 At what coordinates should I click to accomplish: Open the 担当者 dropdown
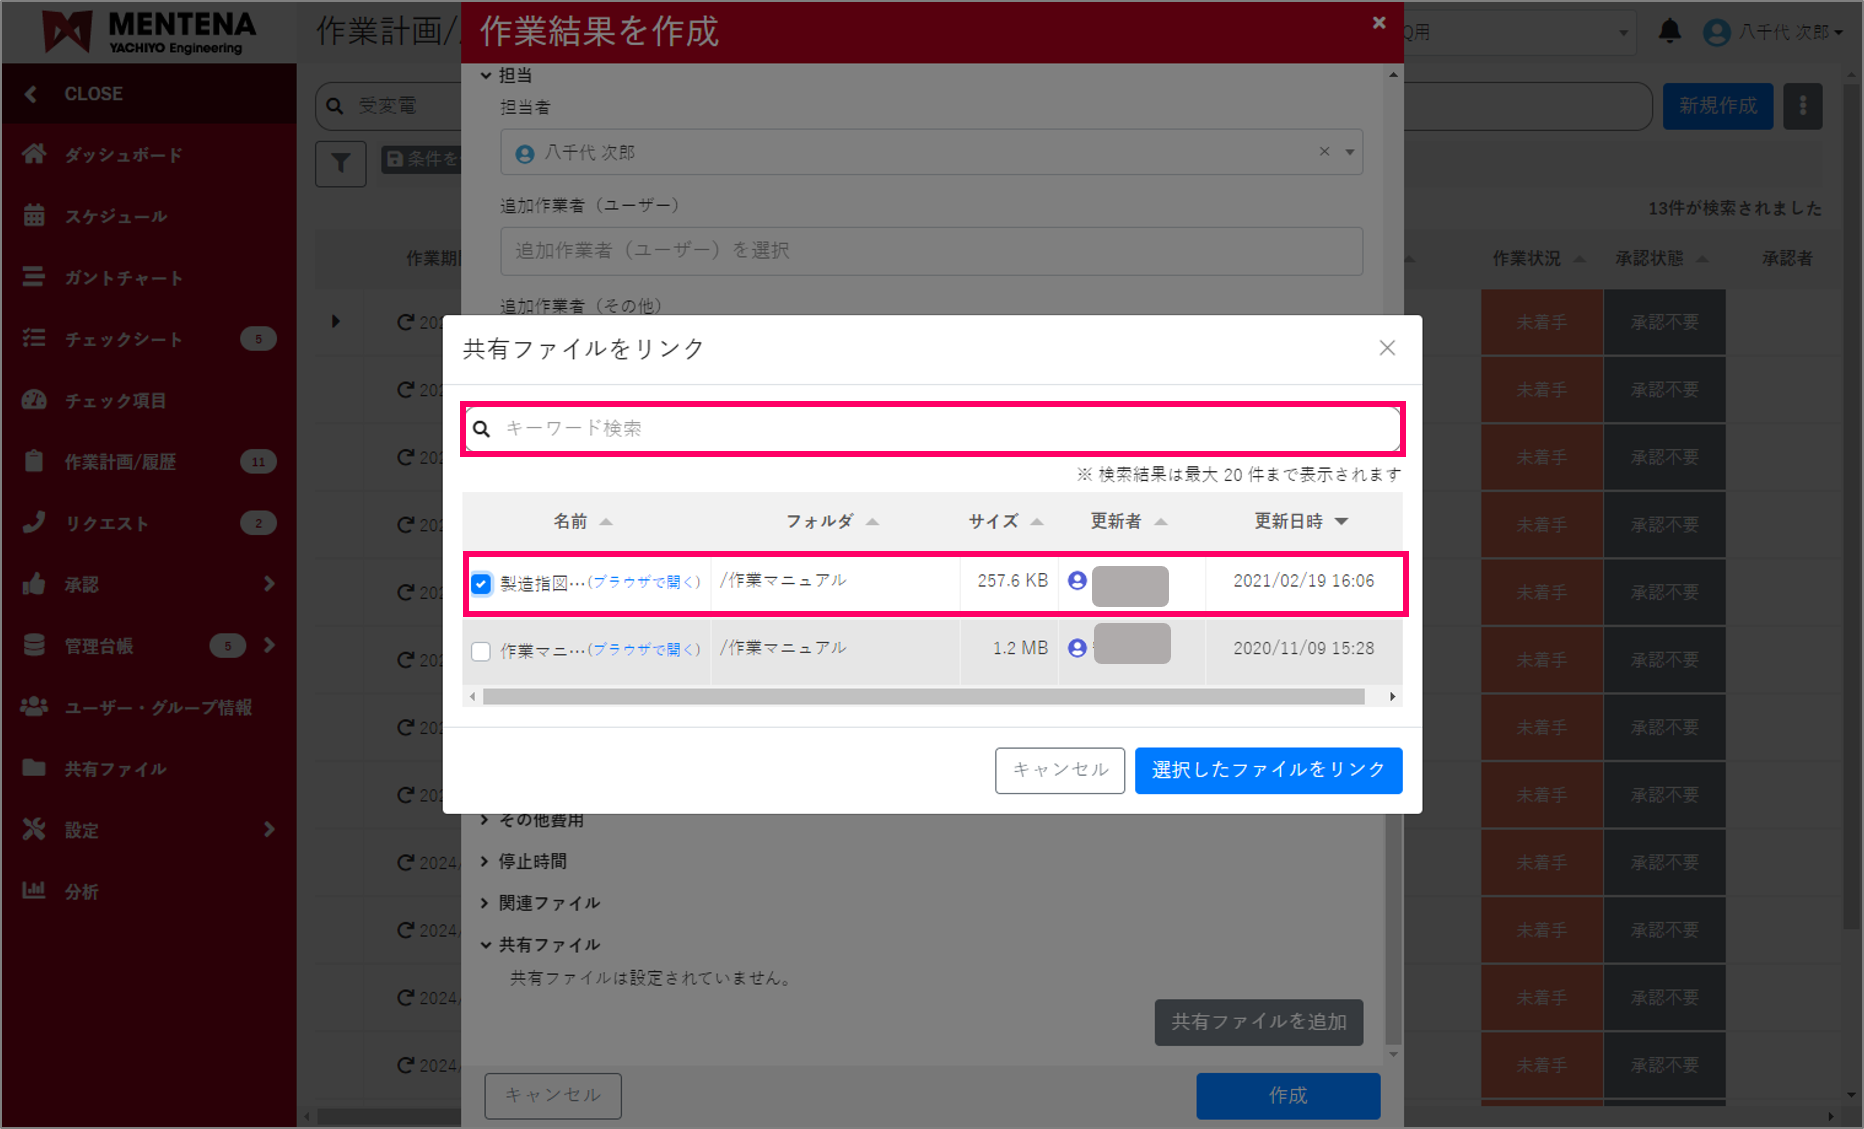click(x=1349, y=152)
